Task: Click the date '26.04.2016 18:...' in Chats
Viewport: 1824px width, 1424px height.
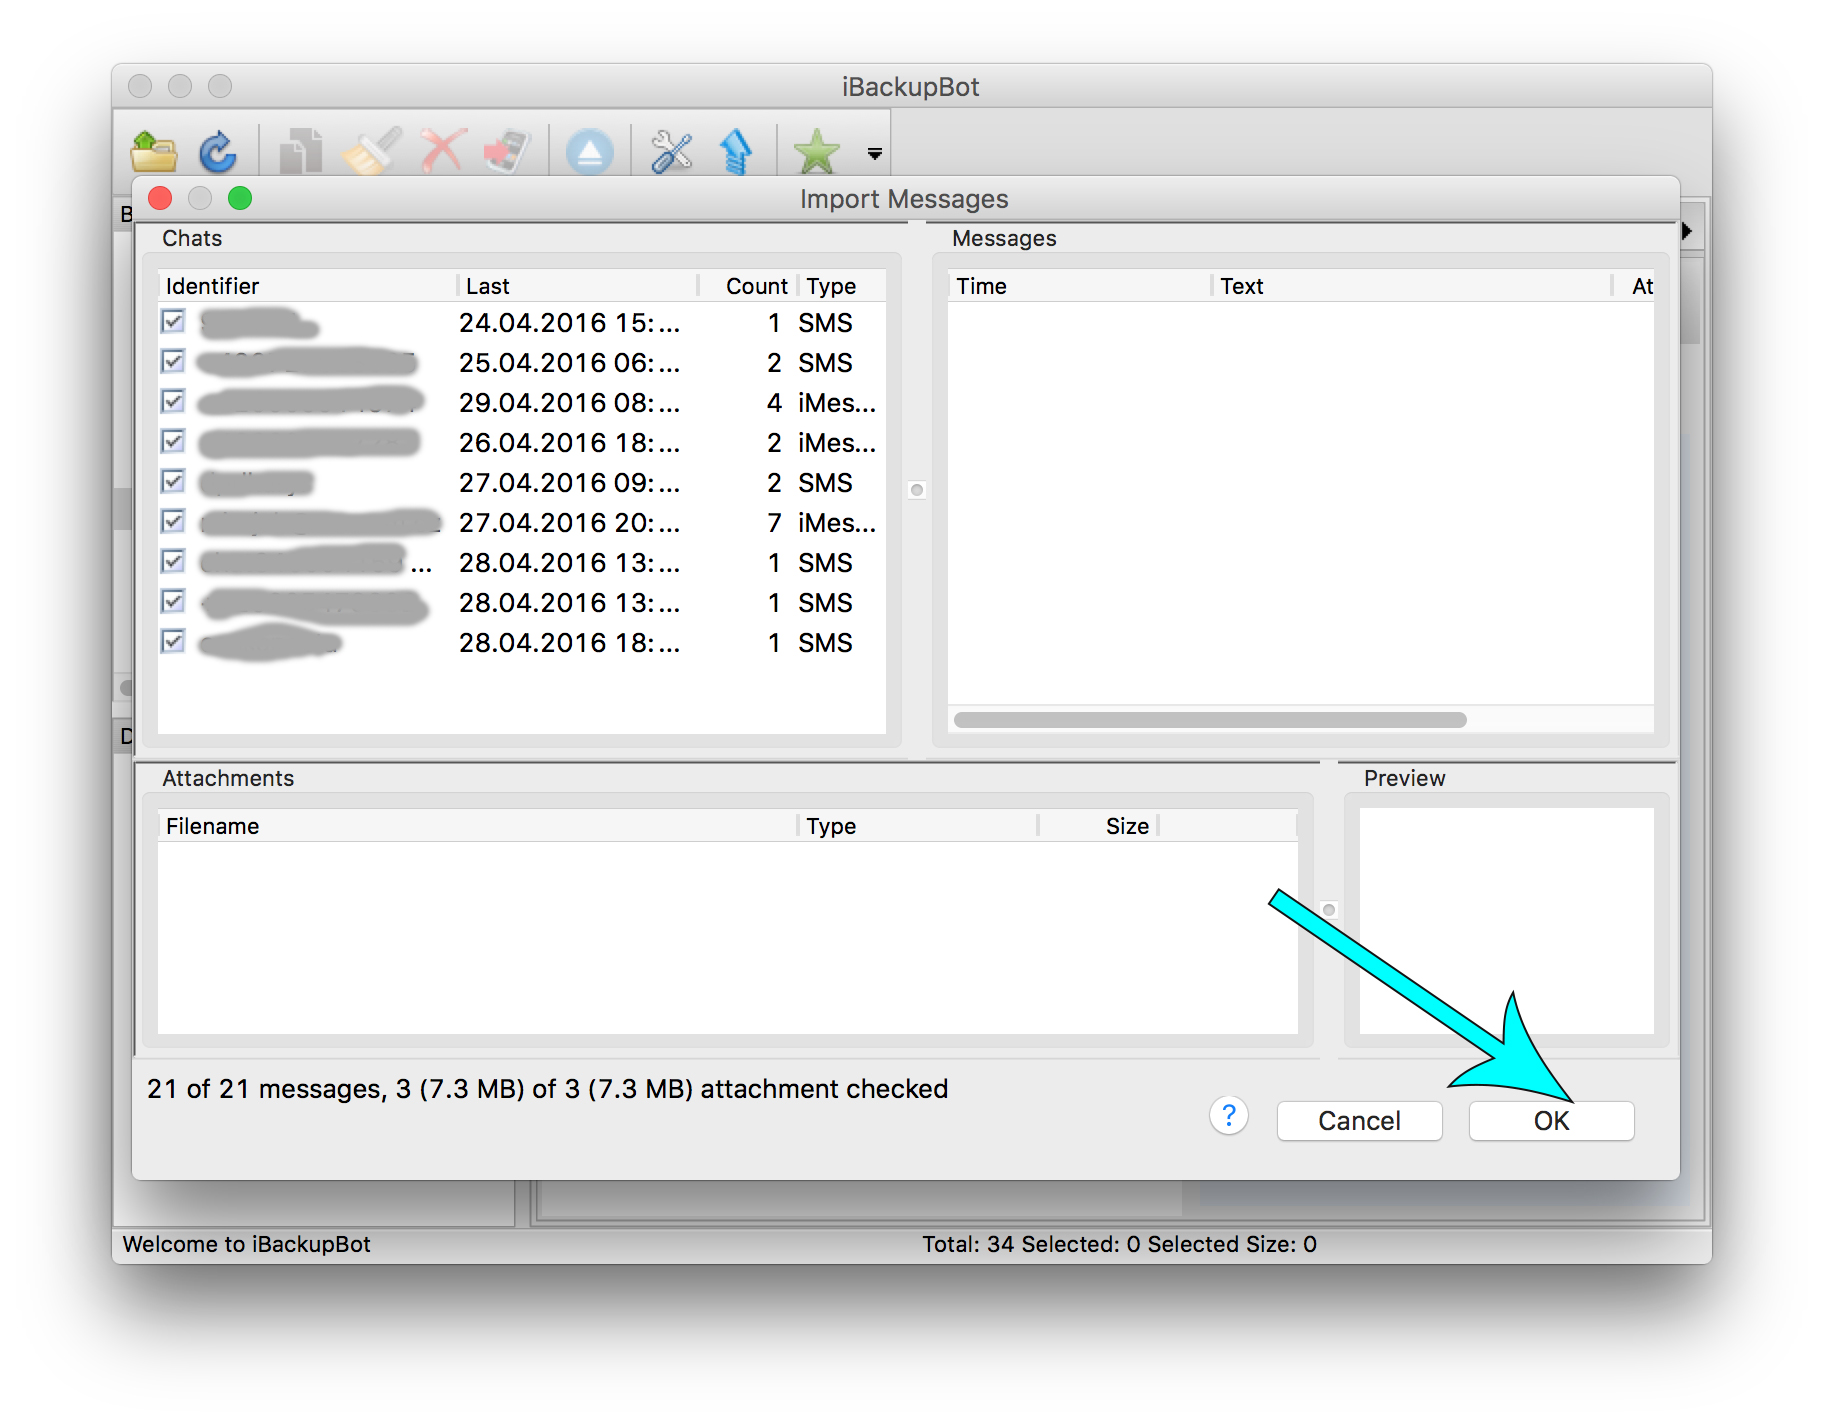Action: tap(569, 442)
